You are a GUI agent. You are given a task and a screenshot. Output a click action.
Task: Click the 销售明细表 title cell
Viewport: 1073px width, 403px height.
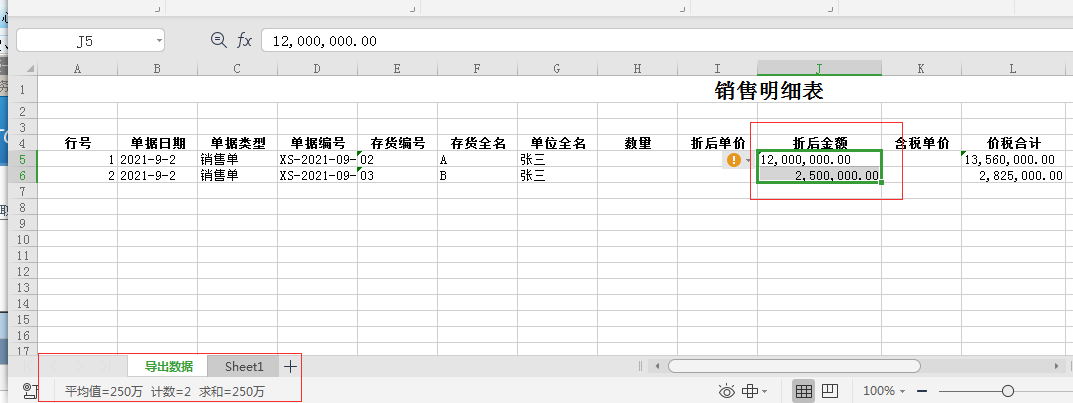coord(769,90)
